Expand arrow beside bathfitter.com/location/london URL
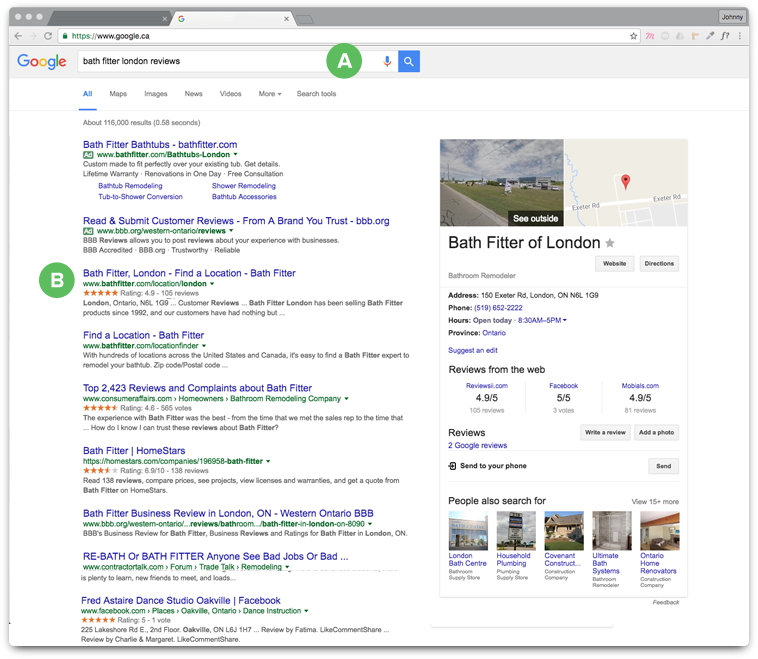 coord(212,284)
